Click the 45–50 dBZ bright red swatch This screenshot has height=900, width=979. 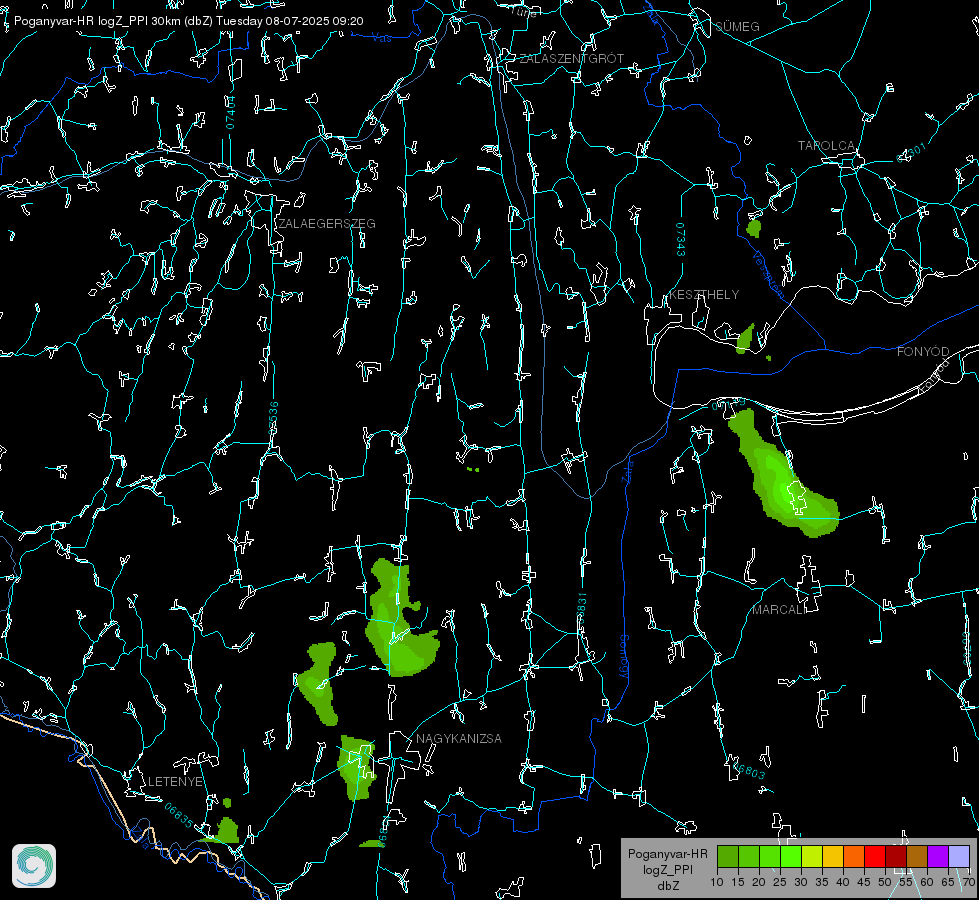pyautogui.click(x=875, y=856)
